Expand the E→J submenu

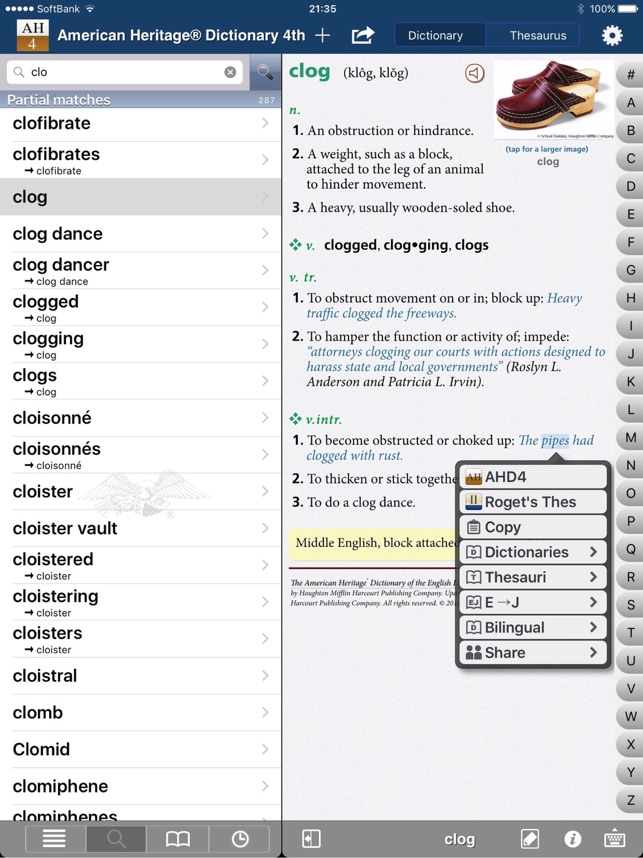[533, 602]
